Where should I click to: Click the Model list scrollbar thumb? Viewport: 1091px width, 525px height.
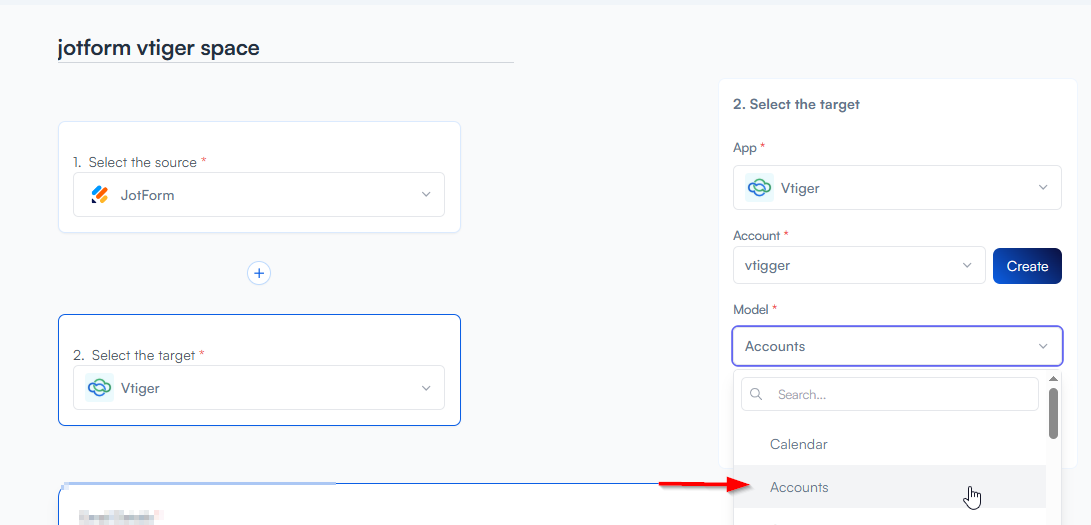click(x=1053, y=412)
